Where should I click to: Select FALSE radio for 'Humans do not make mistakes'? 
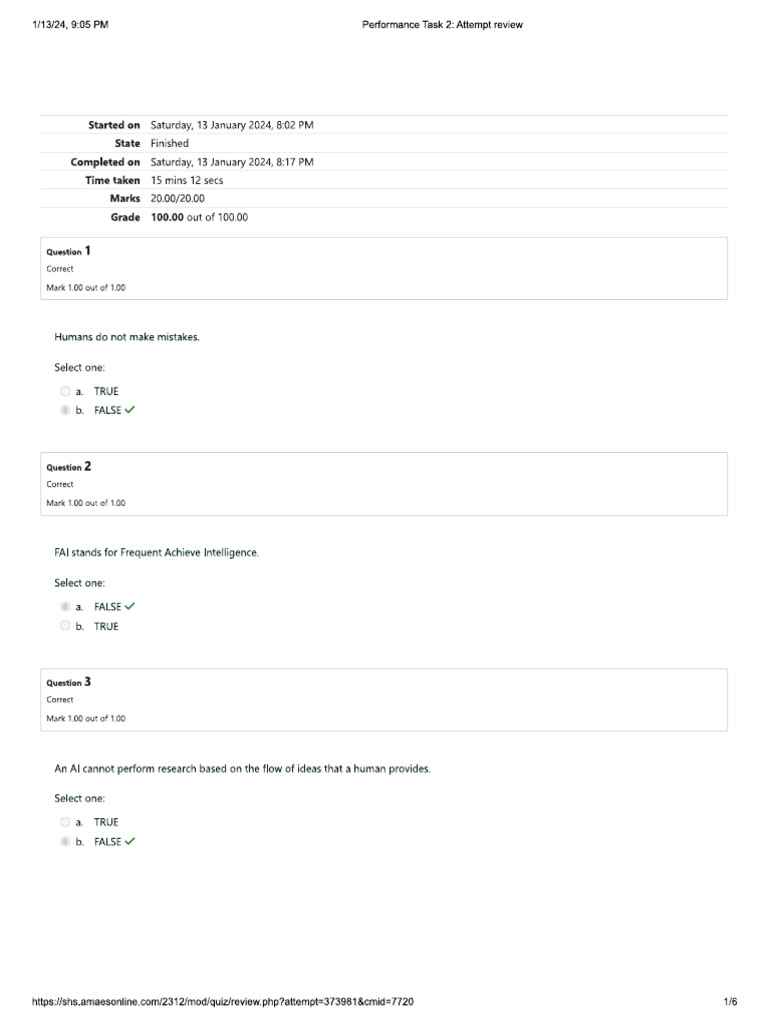pos(65,410)
